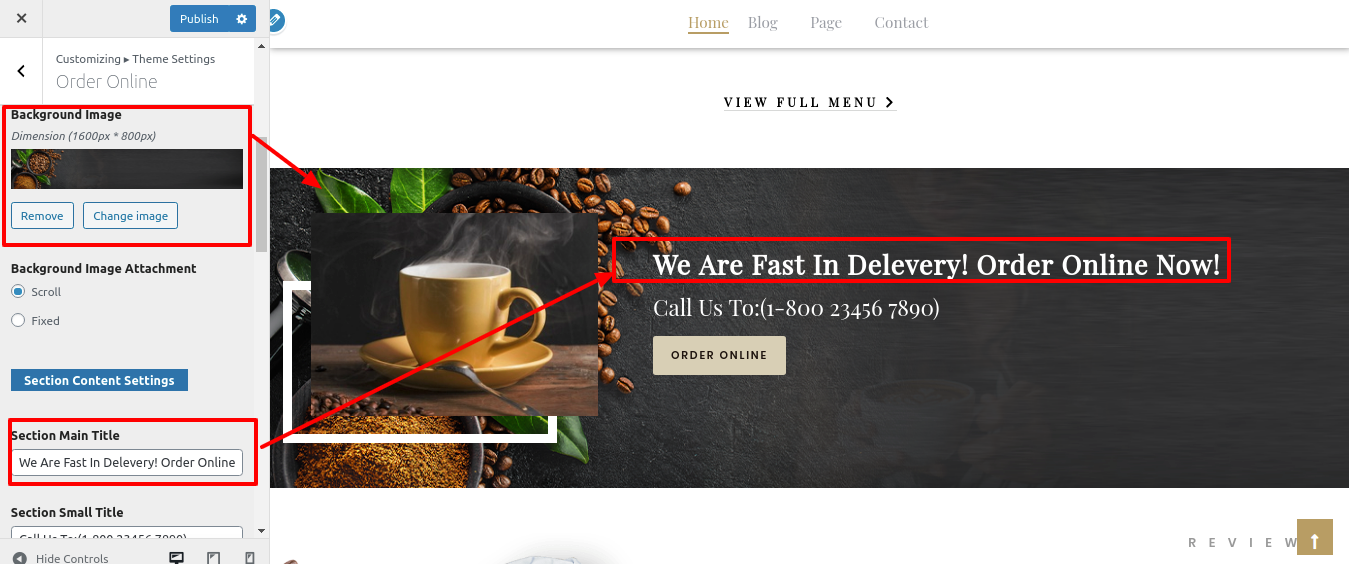This screenshot has width=1349, height=564.
Task: Follow the View Full Menu link
Action: click(x=810, y=102)
